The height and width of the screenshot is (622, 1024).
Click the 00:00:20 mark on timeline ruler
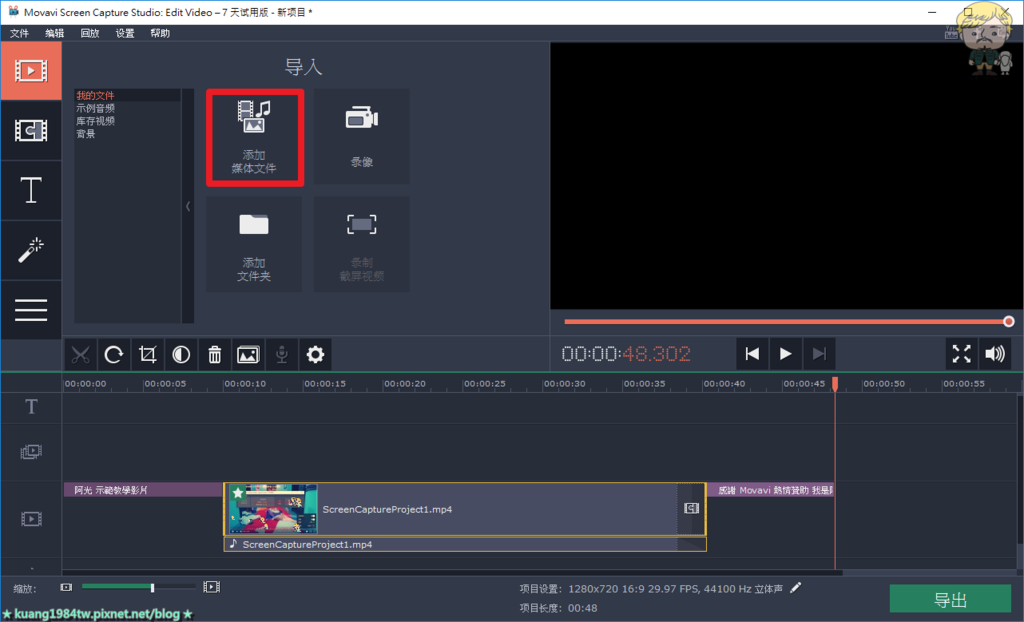(404, 384)
